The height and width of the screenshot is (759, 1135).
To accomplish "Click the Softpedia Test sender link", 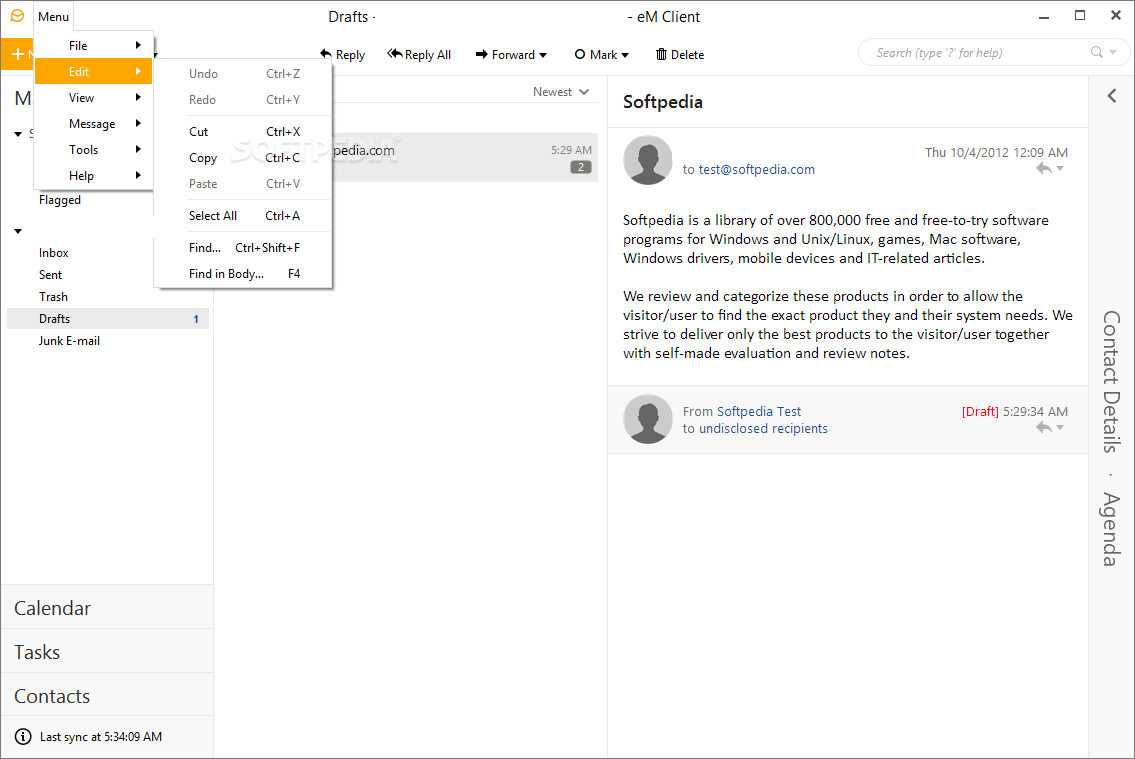I will coord(759,411).
